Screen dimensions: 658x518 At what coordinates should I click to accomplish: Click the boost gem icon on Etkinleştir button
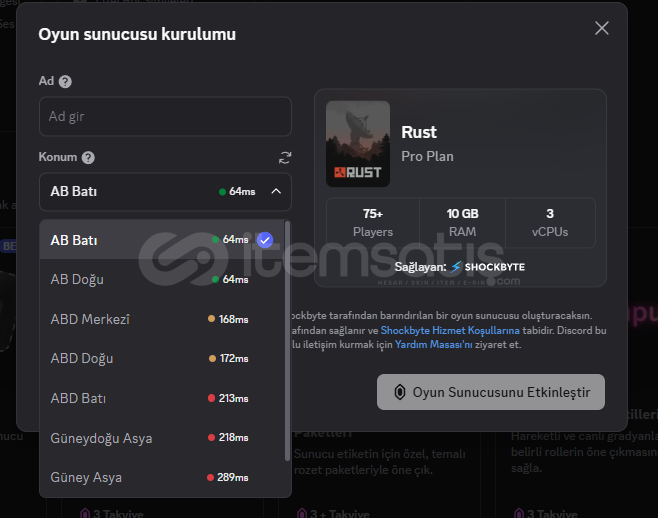400,392
